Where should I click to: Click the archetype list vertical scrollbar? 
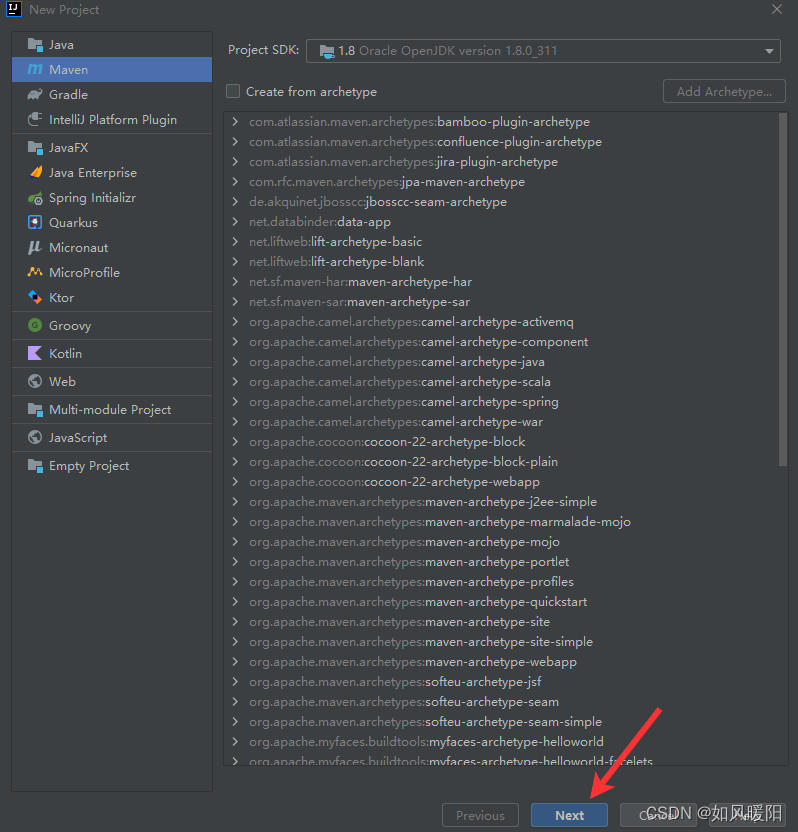click(x=783, y=290)
